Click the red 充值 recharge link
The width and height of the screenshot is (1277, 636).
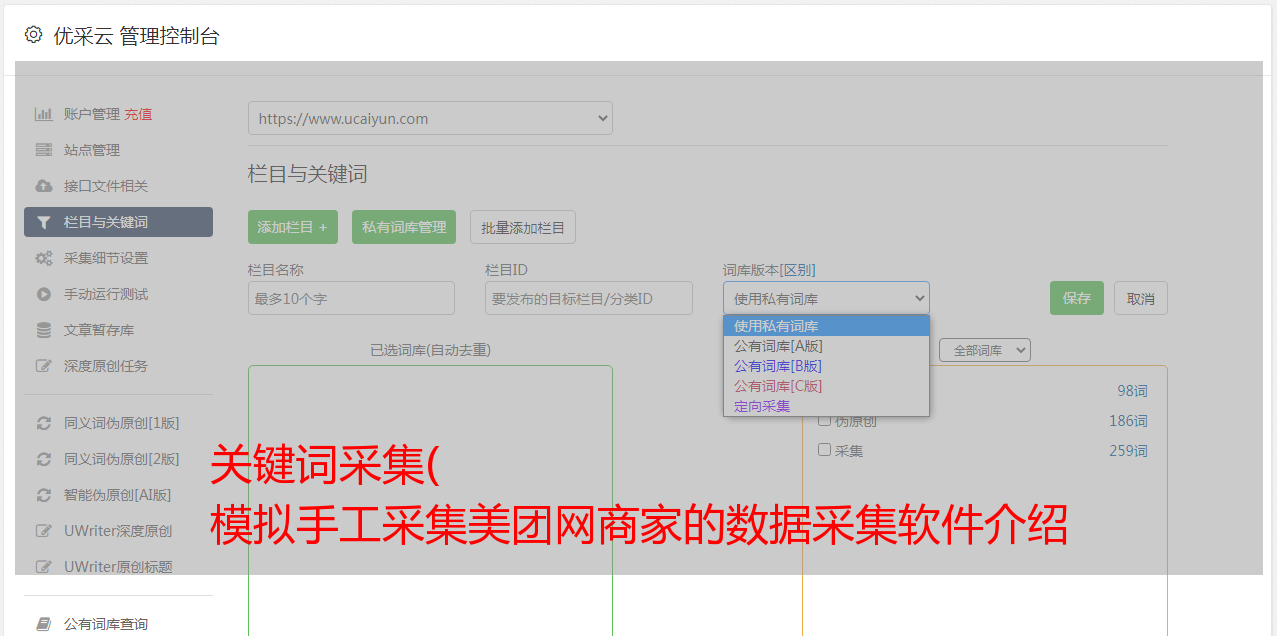[x=138, y=114]
